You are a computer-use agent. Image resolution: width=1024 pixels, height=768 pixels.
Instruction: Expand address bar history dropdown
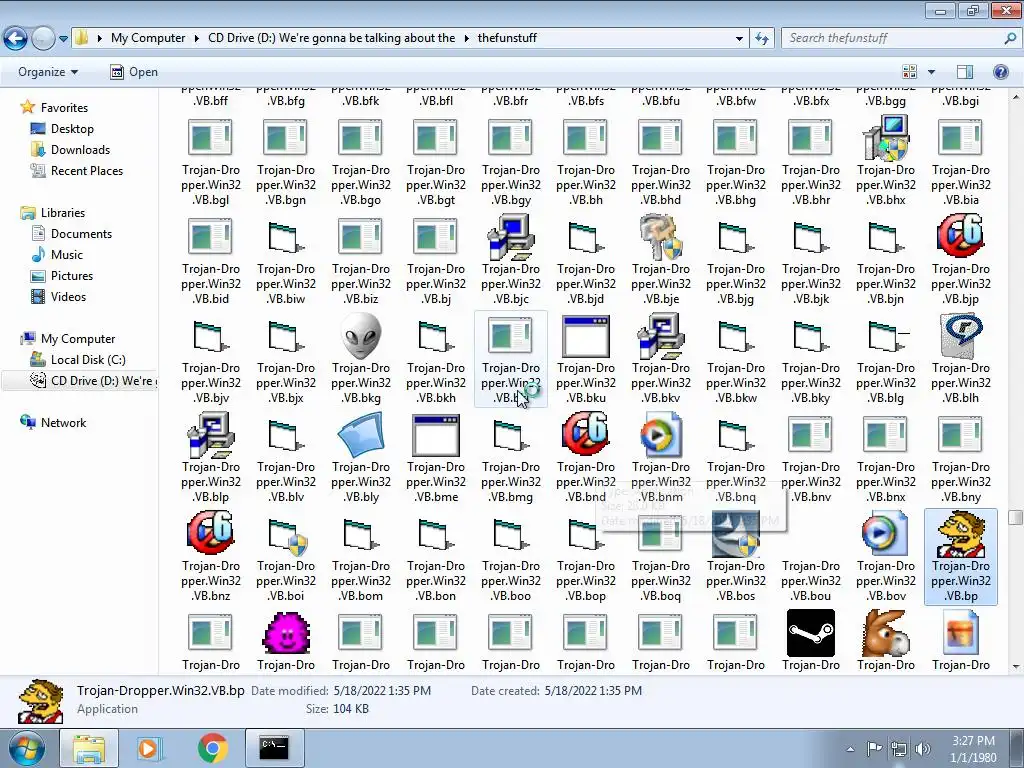739,39
